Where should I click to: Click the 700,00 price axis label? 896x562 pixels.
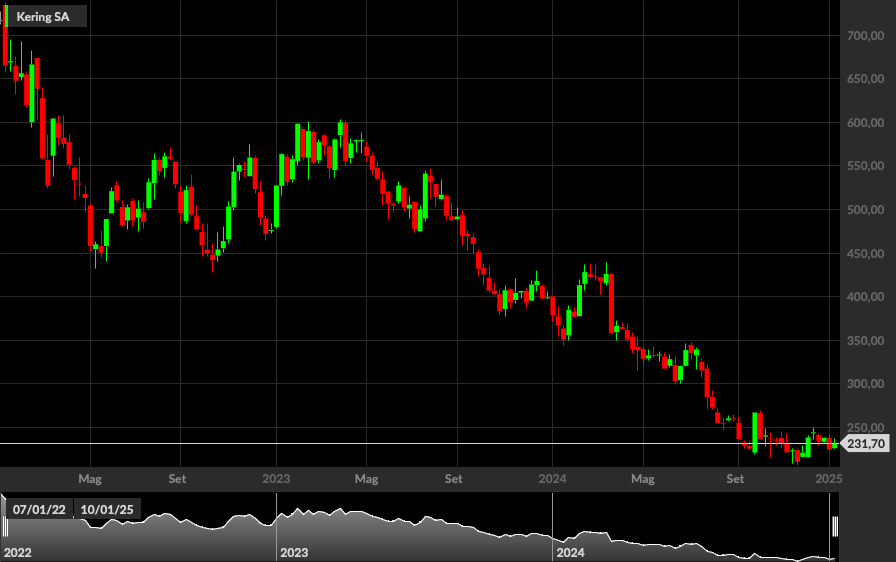point(865,36)
